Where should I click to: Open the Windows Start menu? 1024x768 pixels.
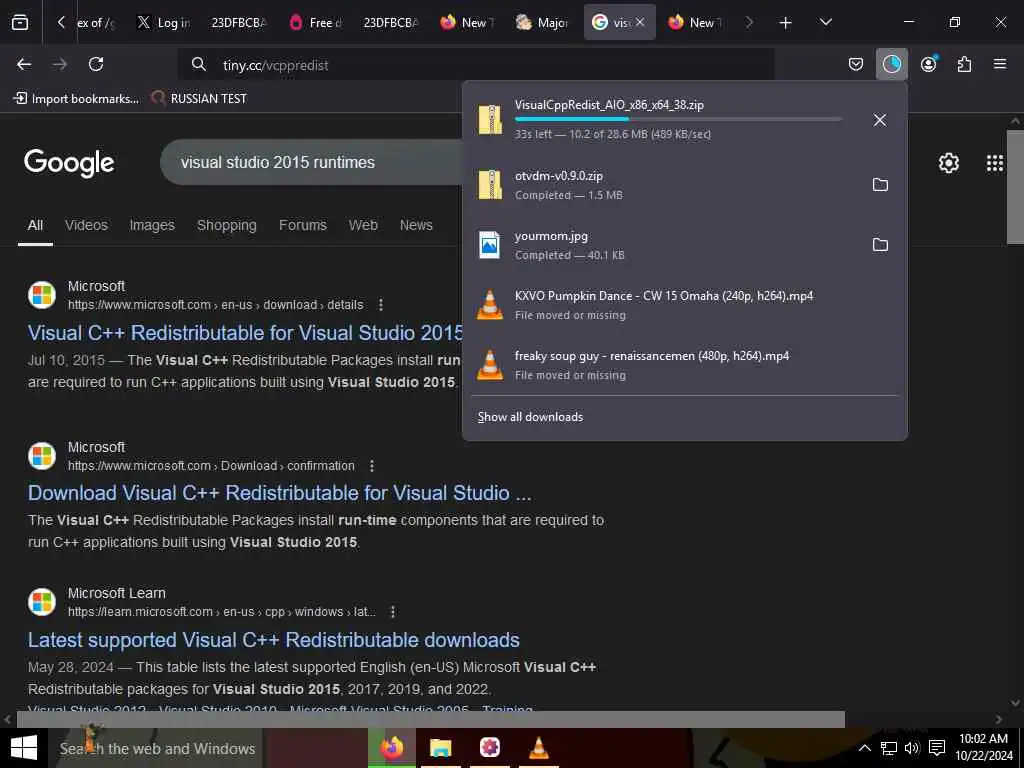[x=24, y=748]
